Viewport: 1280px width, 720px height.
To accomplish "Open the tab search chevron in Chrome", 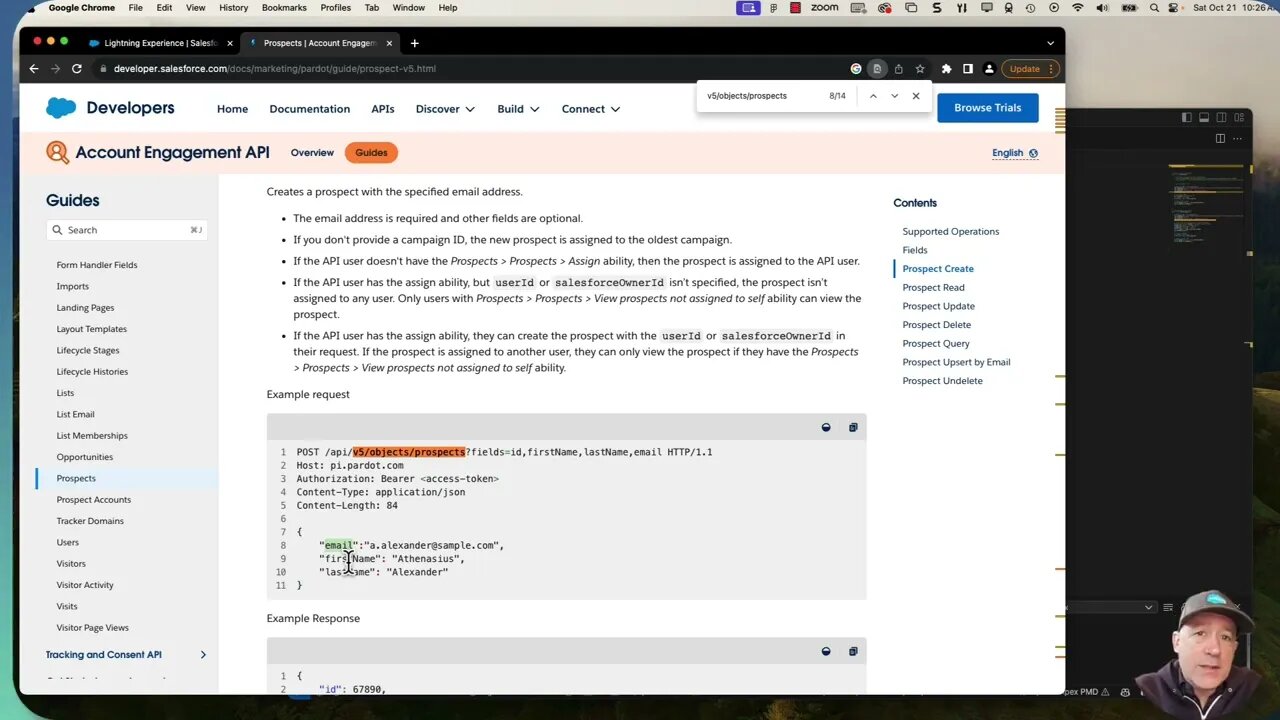I will (1050, 43).
